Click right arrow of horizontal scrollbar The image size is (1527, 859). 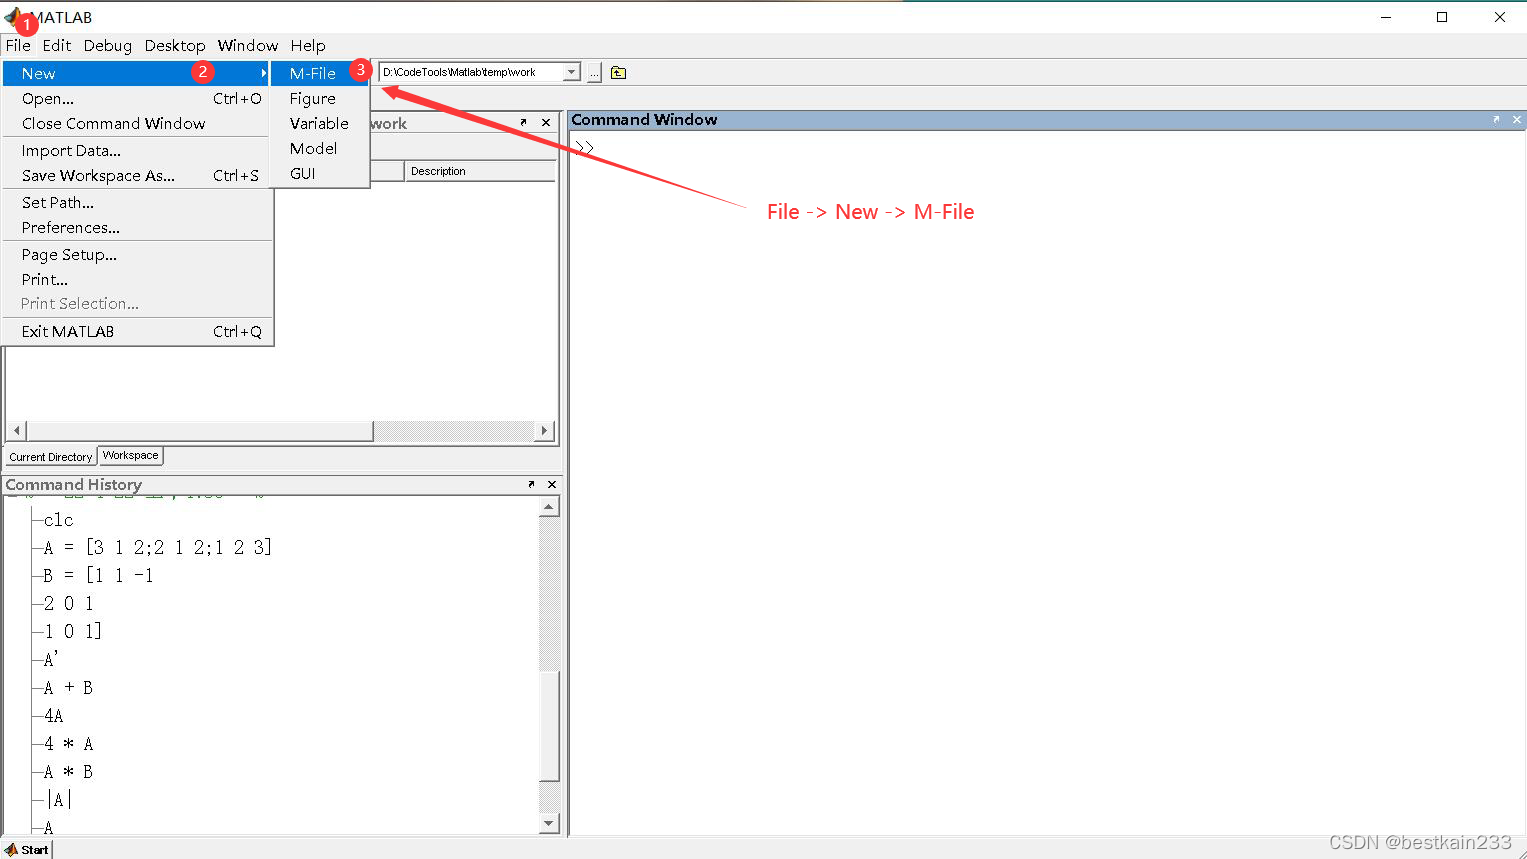(544, 431)
